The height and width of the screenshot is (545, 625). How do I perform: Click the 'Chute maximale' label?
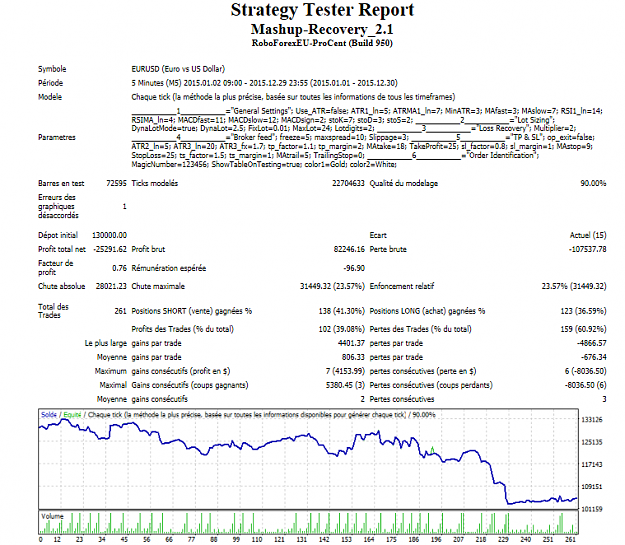(158, 286)
